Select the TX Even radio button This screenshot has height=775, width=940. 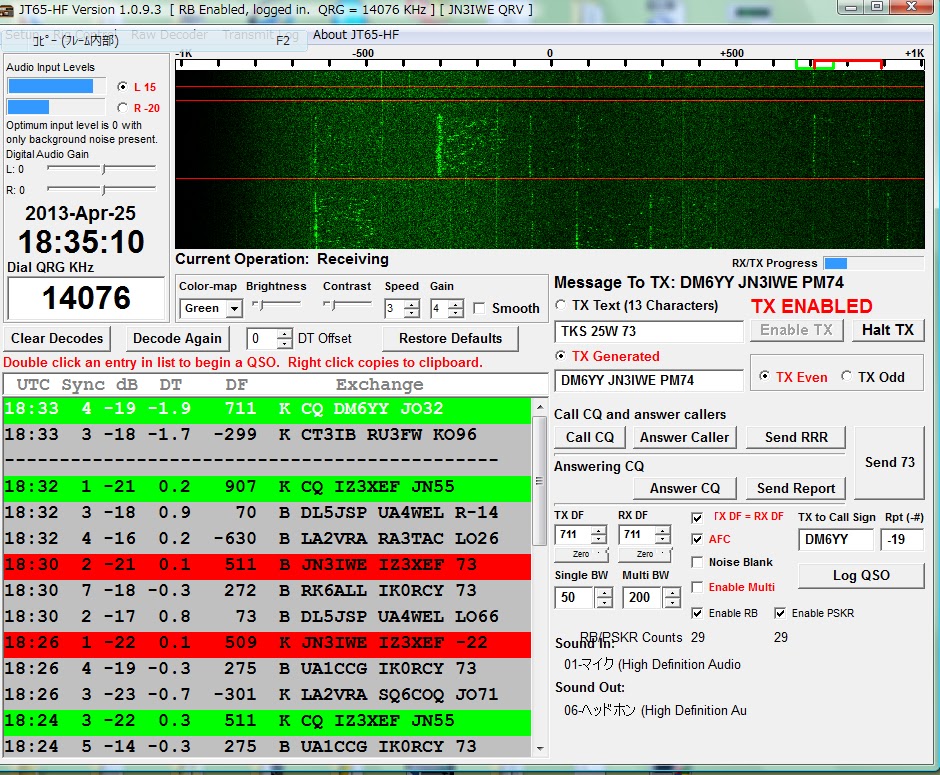764,376
